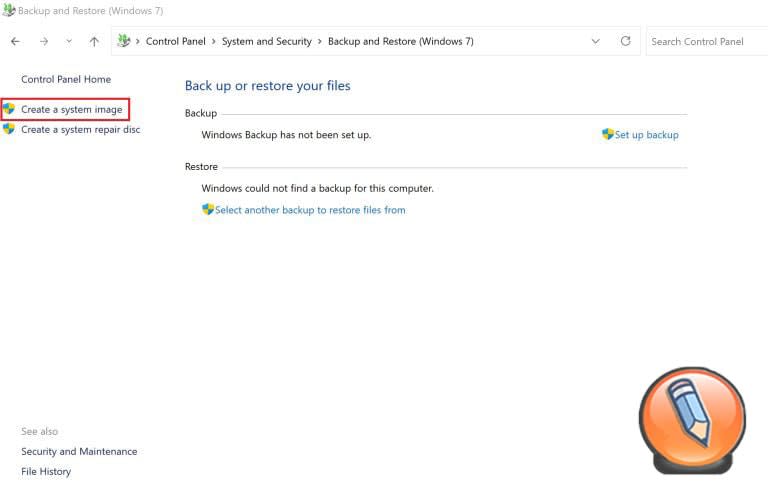
Task: Open Security and Maintenance
Action: [79, 452]
